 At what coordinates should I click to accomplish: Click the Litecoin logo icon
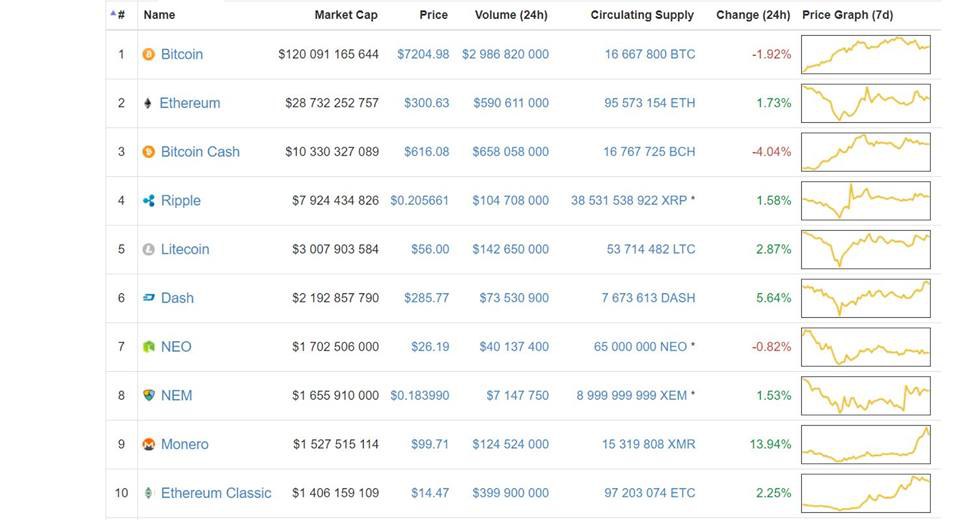point(148,249)
